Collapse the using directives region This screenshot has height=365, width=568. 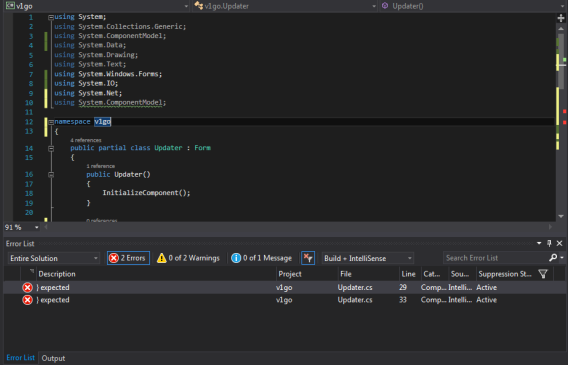51,17
